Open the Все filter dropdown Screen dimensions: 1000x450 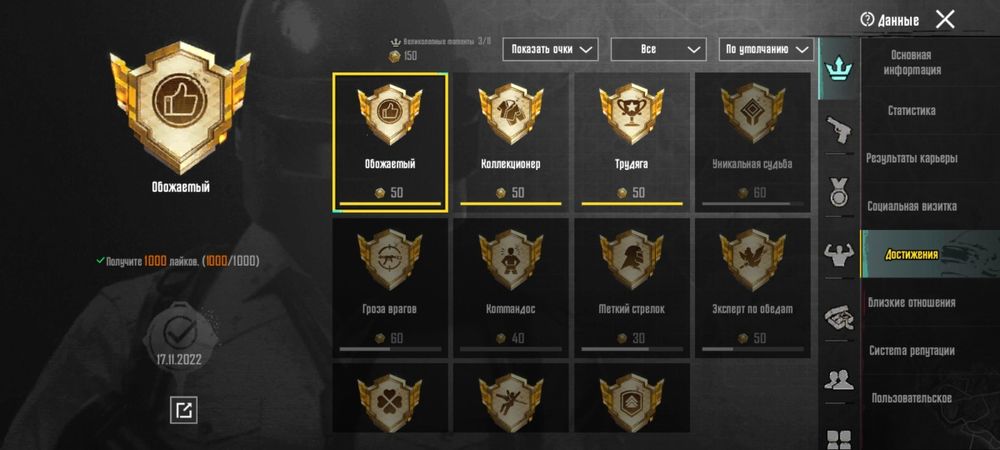tap(658, 49)
